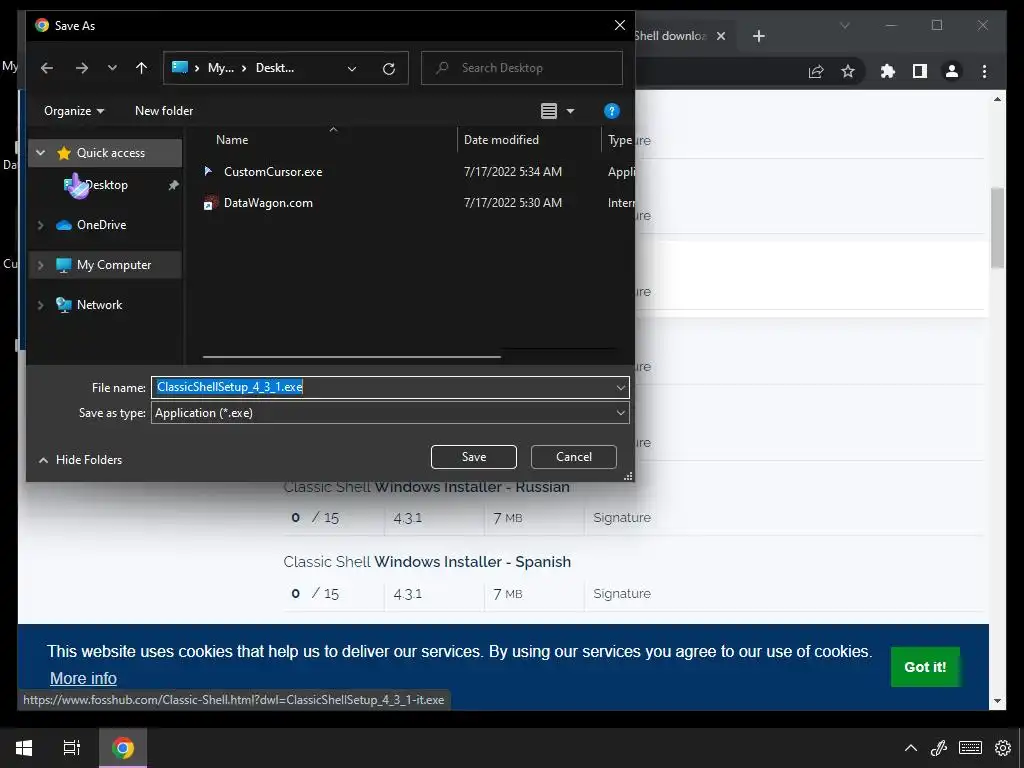Image resolution: width=1024 pixels, height=768 pixels.
Task: Toggle Chrome side panel icon
Action: pos(920,71)
